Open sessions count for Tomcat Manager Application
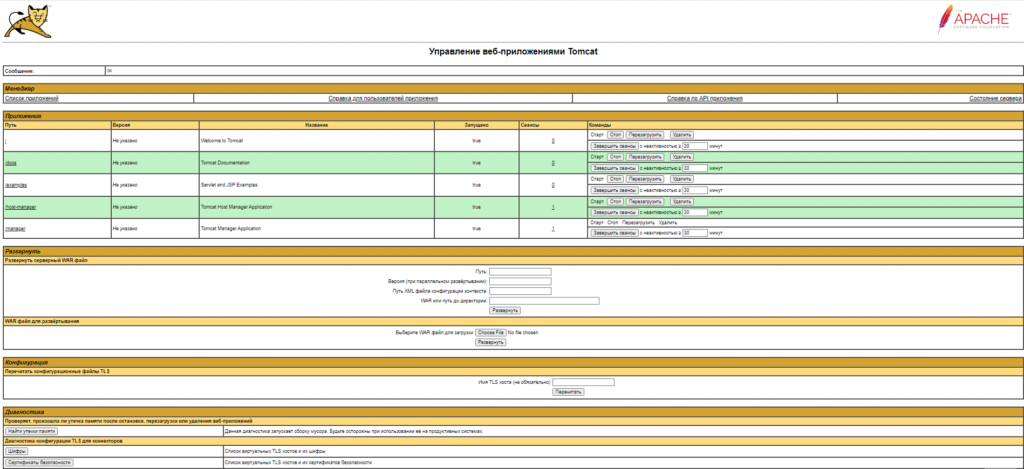 [x=553, y=229]
